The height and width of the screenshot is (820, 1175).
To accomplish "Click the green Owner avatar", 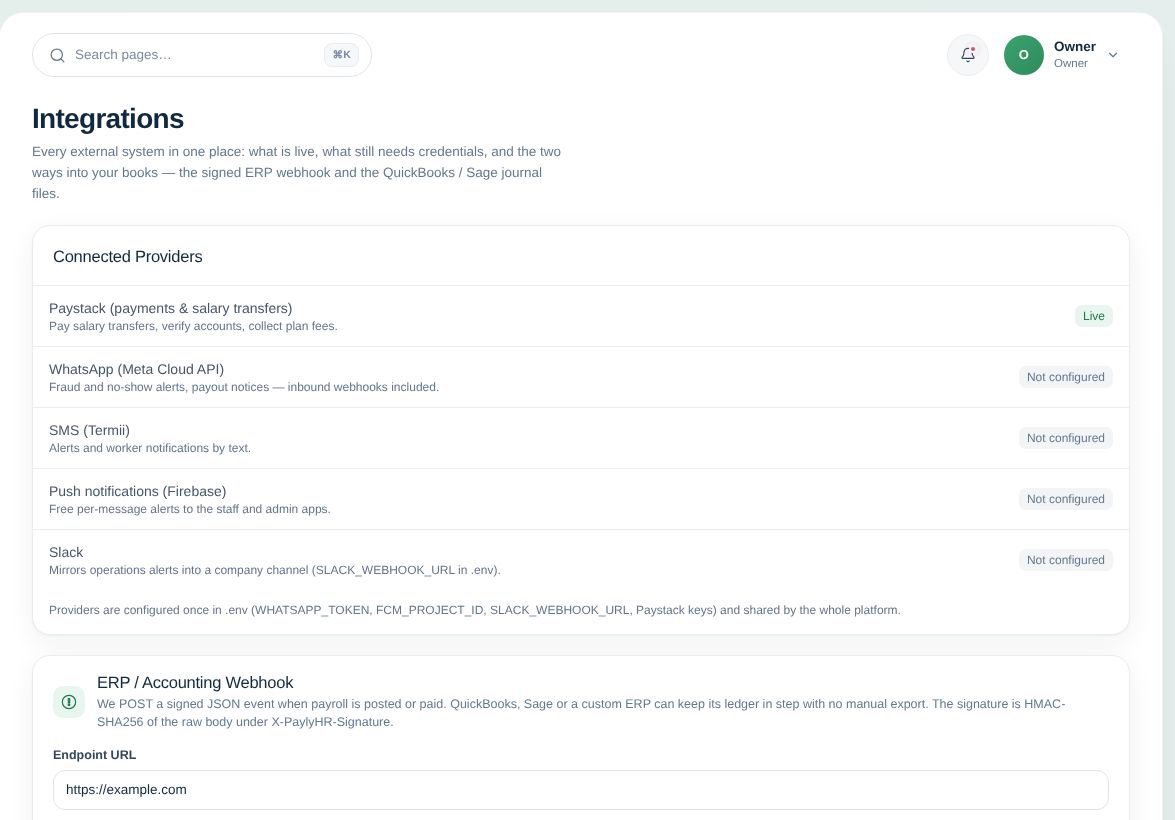I will coord(1024,55).
